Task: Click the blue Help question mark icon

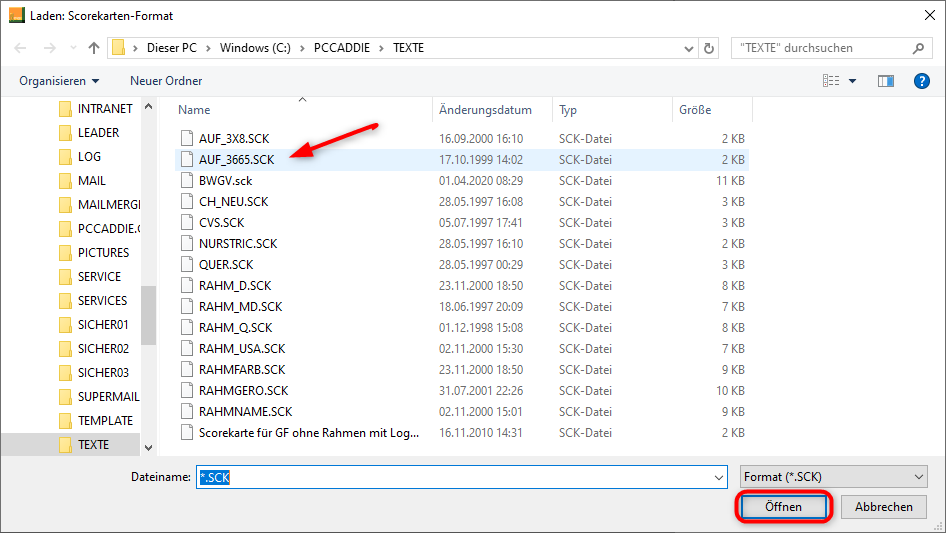Action: point(922,80)
